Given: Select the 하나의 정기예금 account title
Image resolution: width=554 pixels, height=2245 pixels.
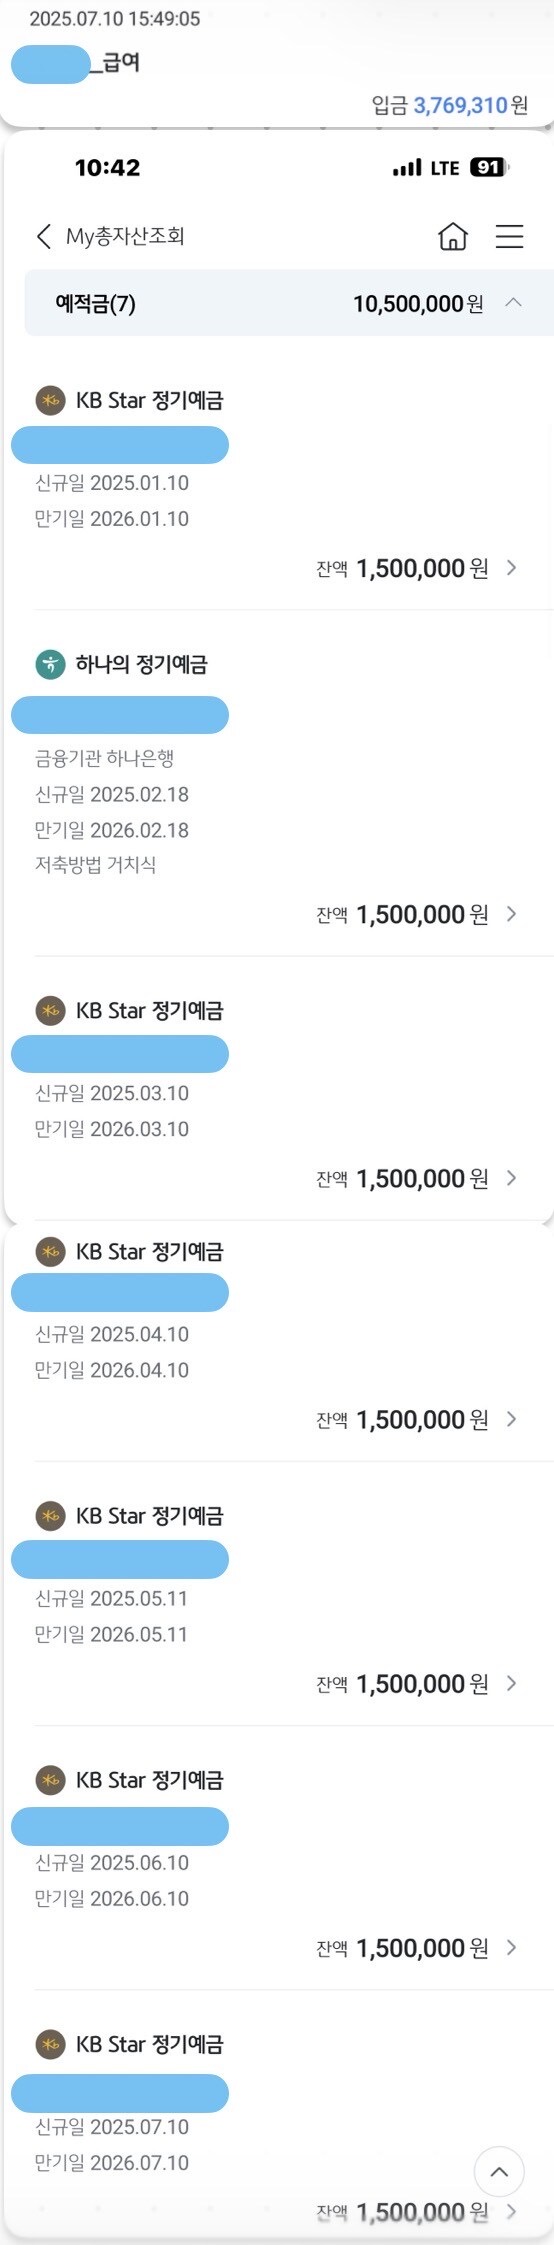Looking at the screenshot, I should [x=141, y=664].
